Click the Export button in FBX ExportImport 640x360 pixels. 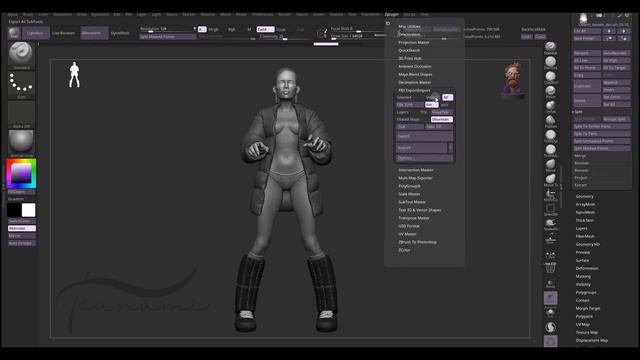(x=424, y=136)
